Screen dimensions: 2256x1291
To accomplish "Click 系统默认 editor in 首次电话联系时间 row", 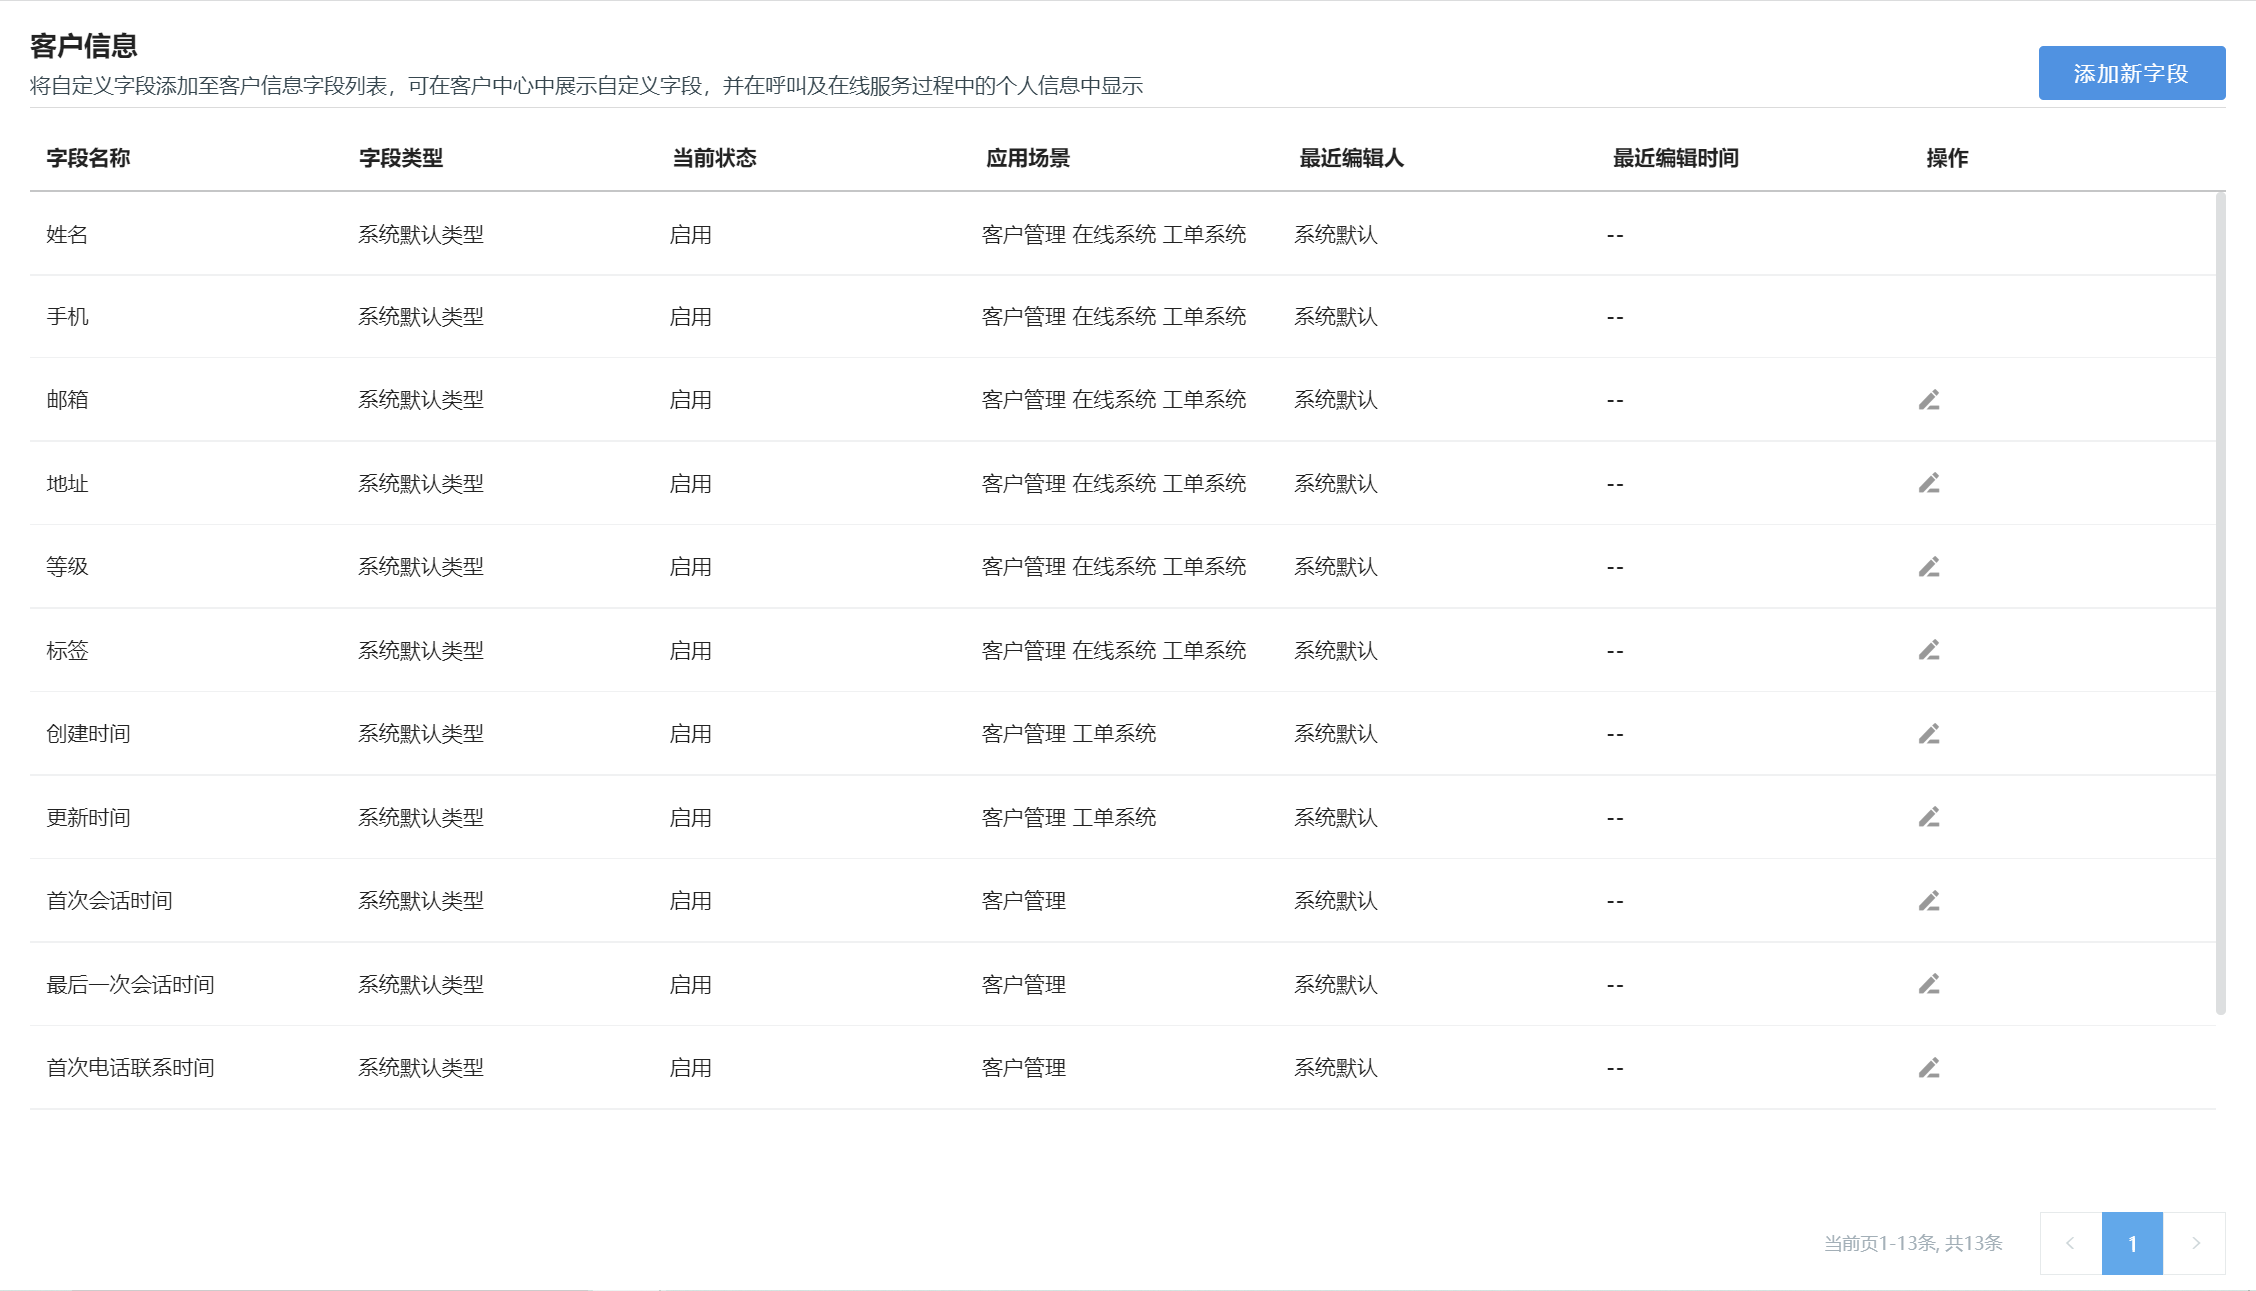I will tap(1336, 1068).
